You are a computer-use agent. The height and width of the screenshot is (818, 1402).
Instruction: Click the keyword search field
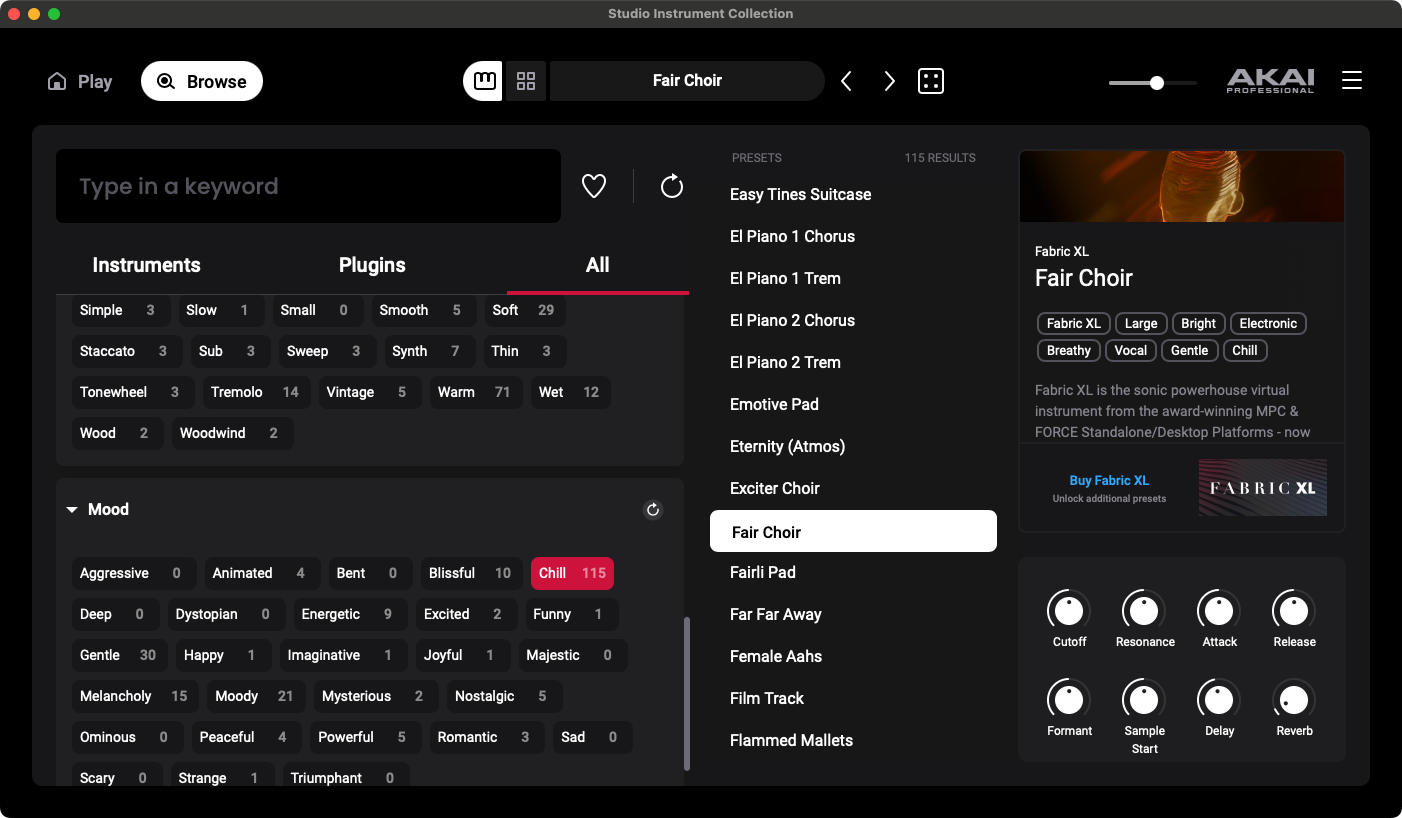point(308,187)
